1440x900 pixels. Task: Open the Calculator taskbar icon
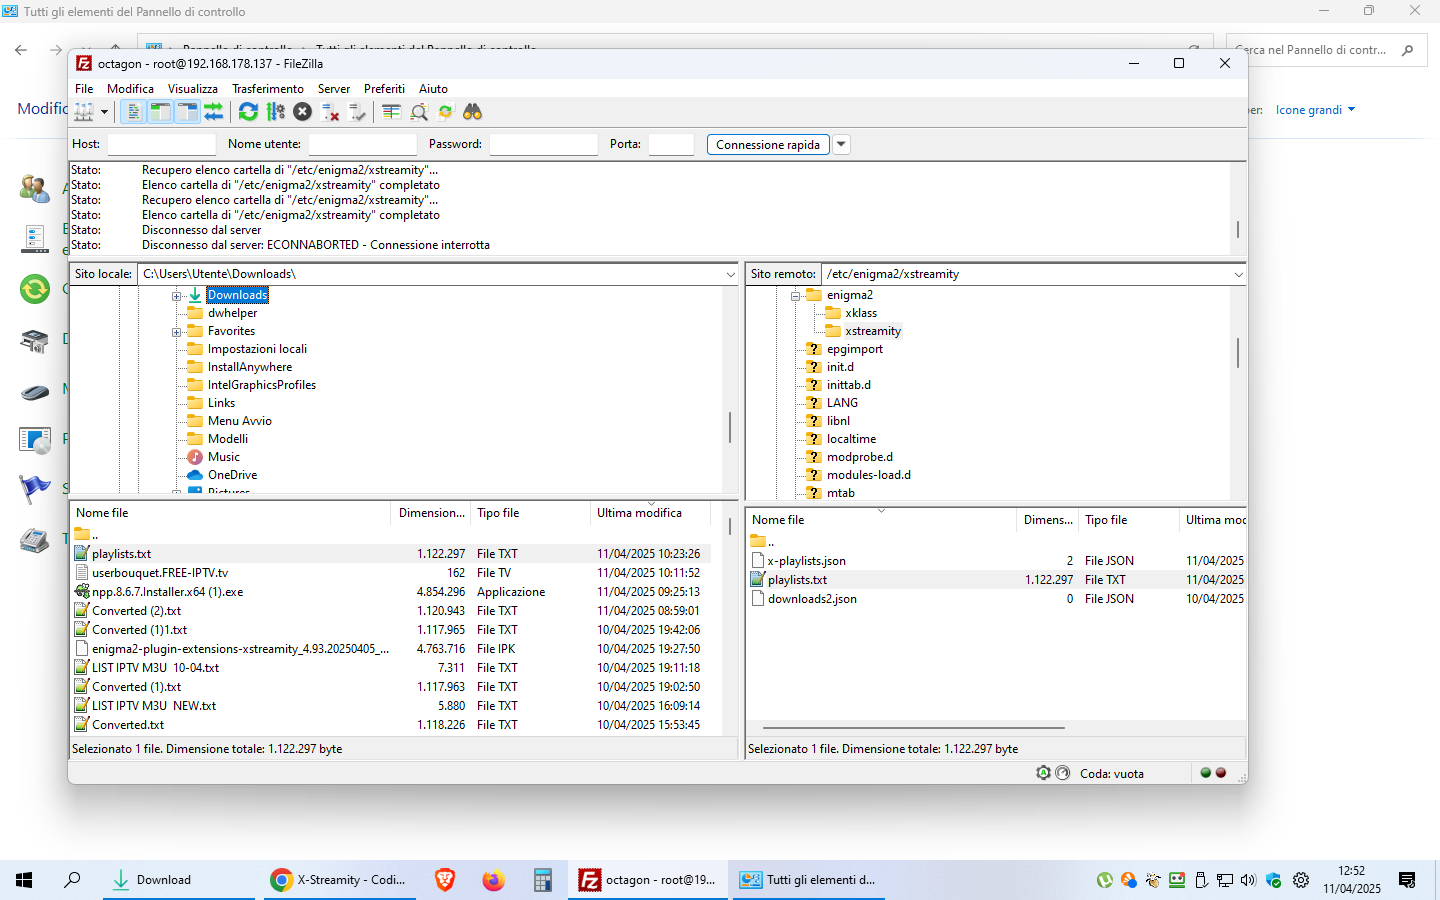click(x=542, y=880)
